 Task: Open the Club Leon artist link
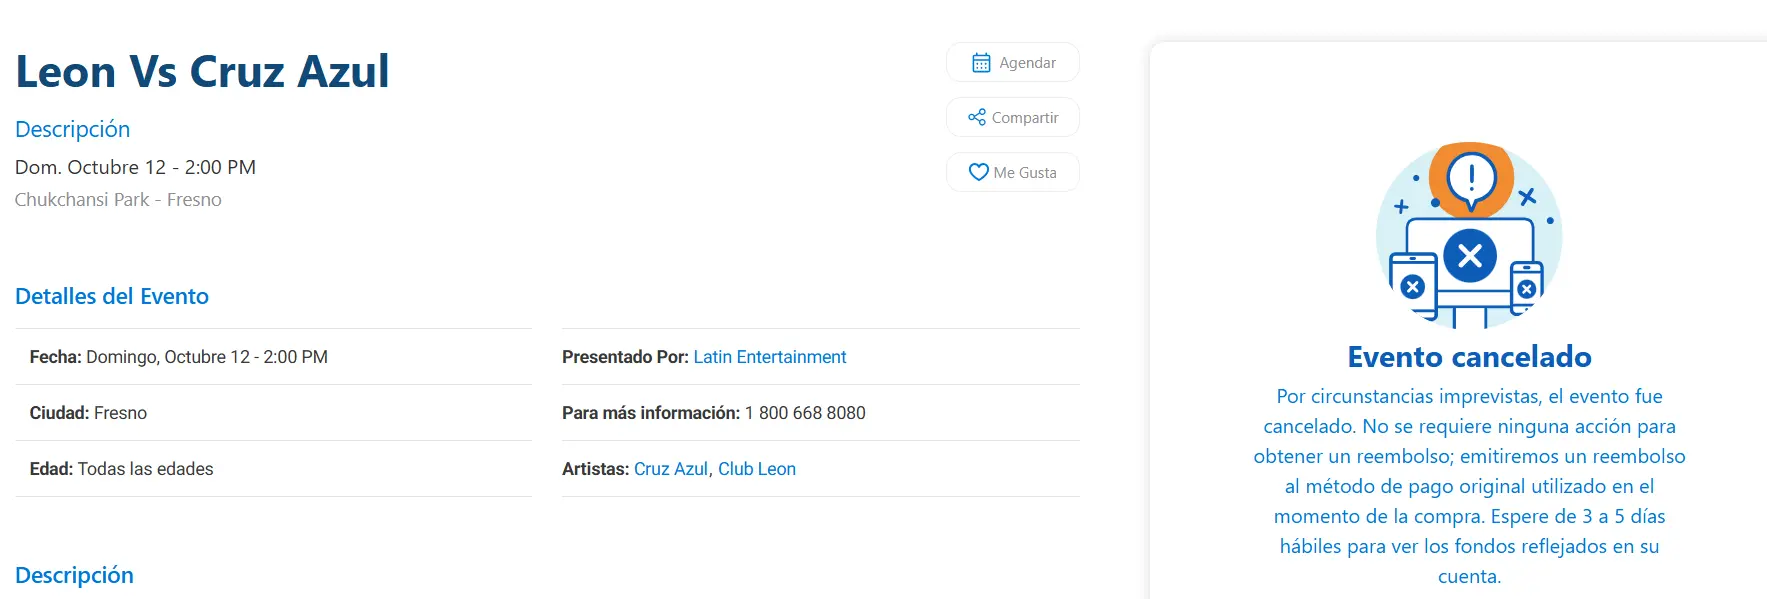click(756, 469)
